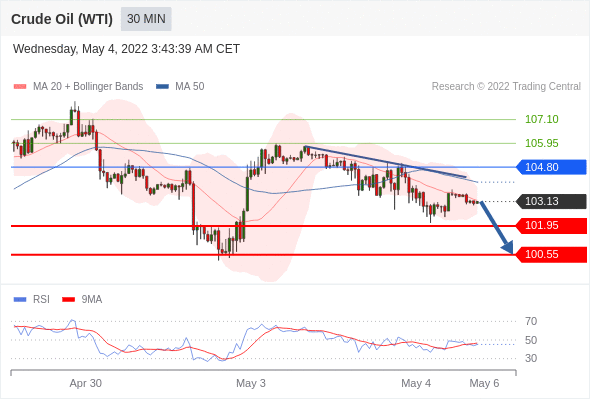Click the Research © 2022 Trading Central link
Viewport: 590px width, 400px height.
click(506, 87)
